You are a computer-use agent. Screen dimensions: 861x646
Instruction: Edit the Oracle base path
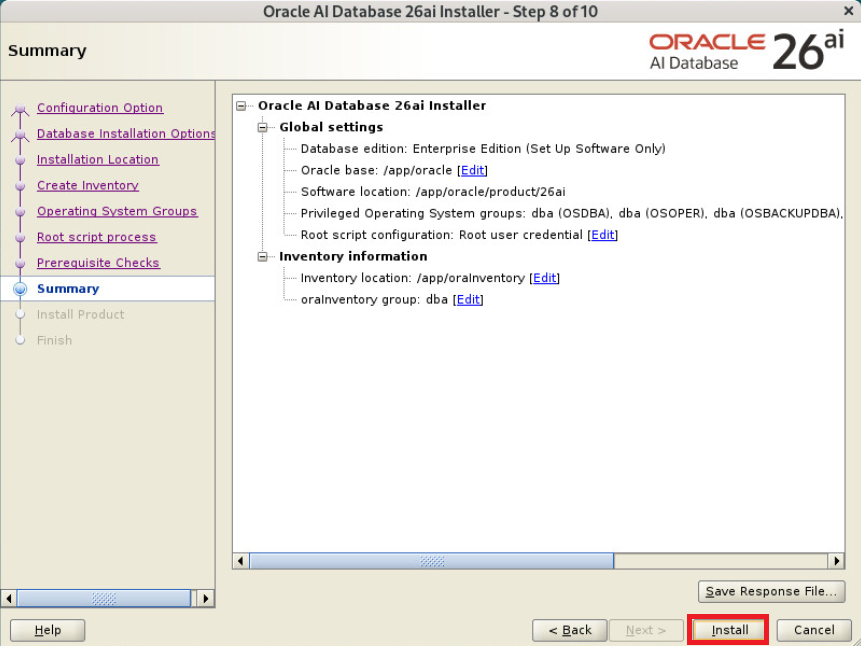[472, 170]
